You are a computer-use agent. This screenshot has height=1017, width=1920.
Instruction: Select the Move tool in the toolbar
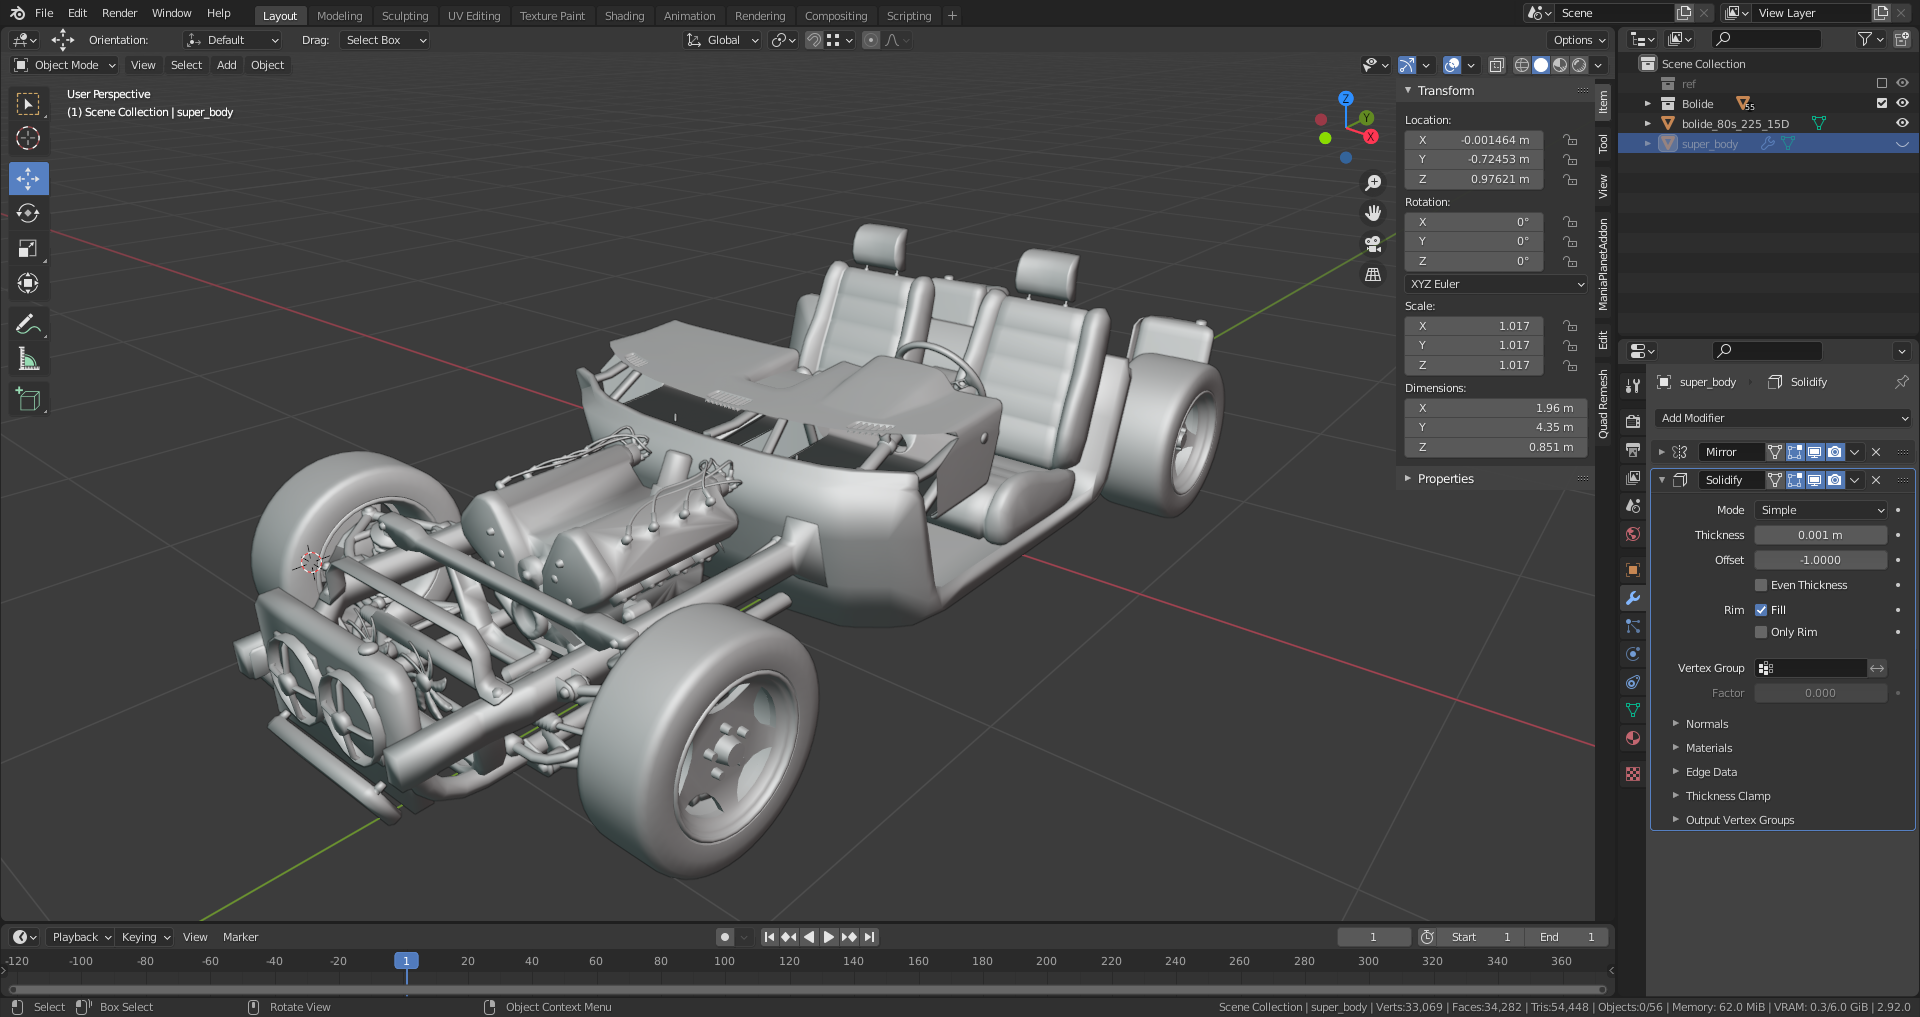click(x=28, y=179)
